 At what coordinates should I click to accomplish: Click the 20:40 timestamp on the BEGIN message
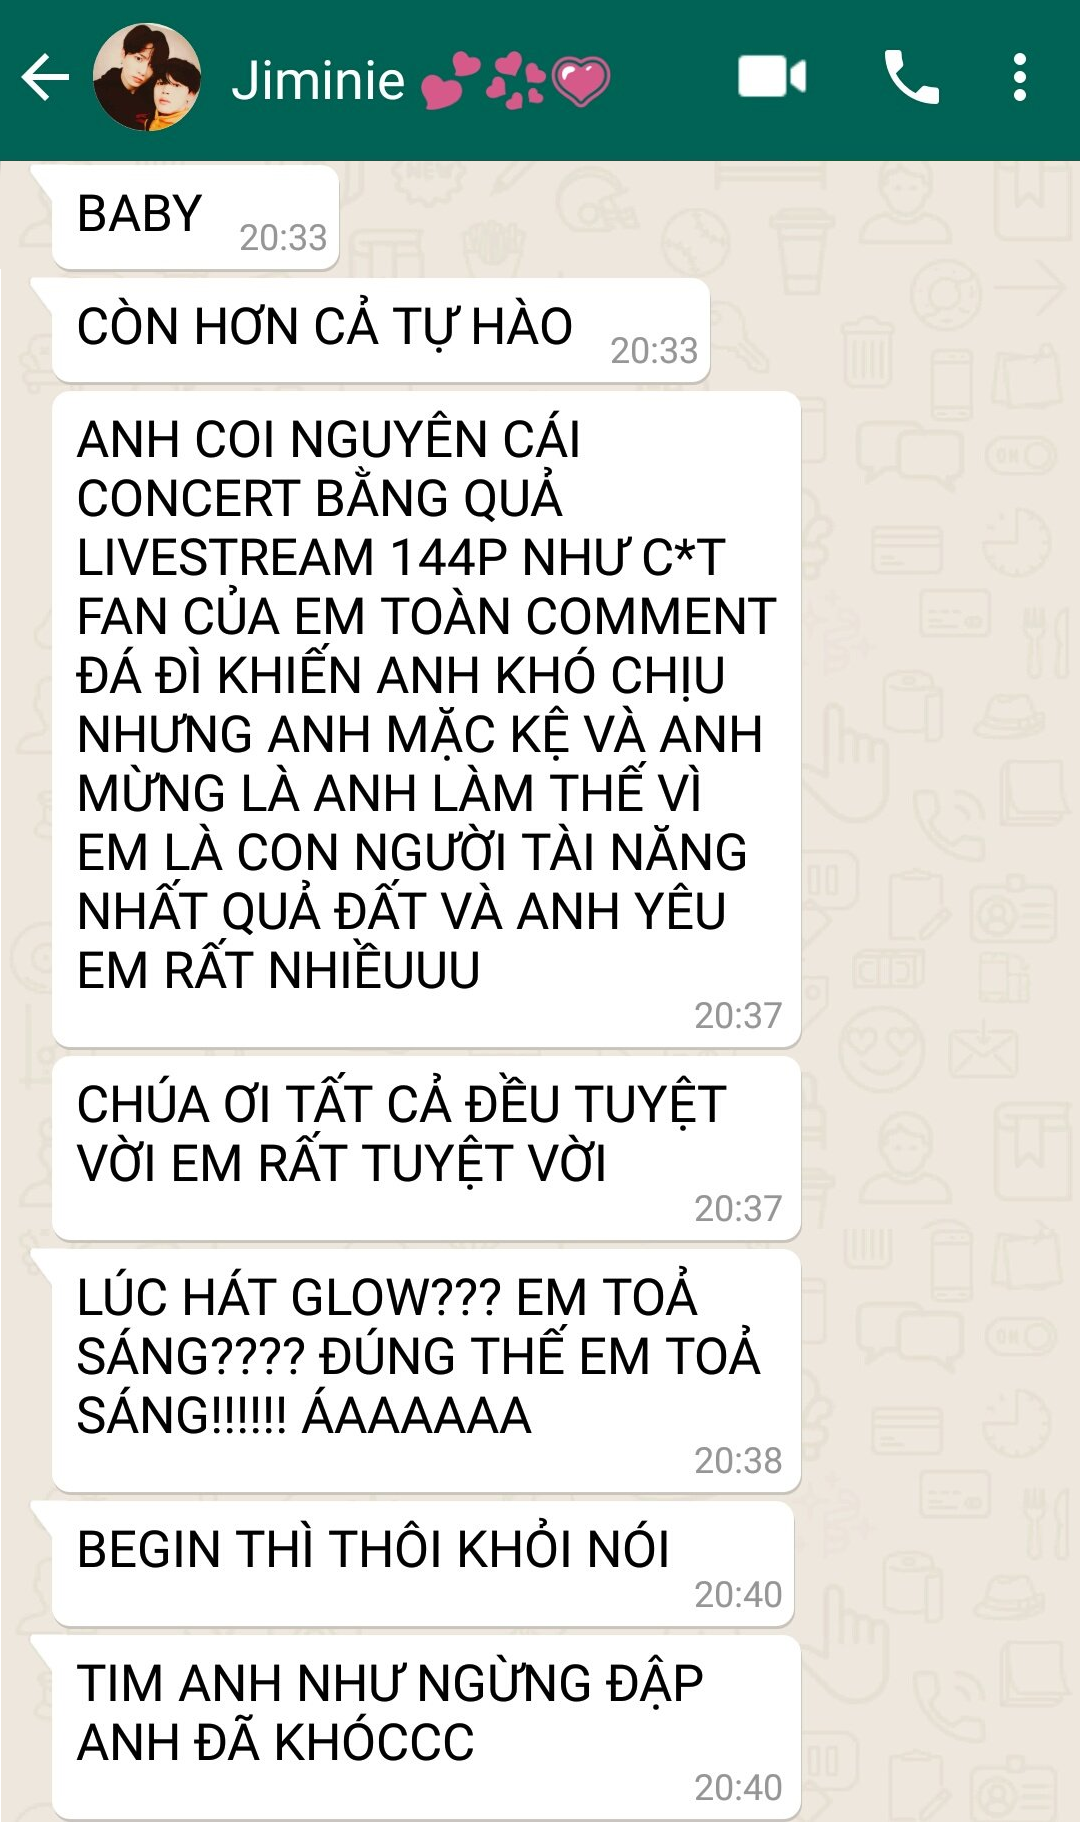click(738, 1595)
